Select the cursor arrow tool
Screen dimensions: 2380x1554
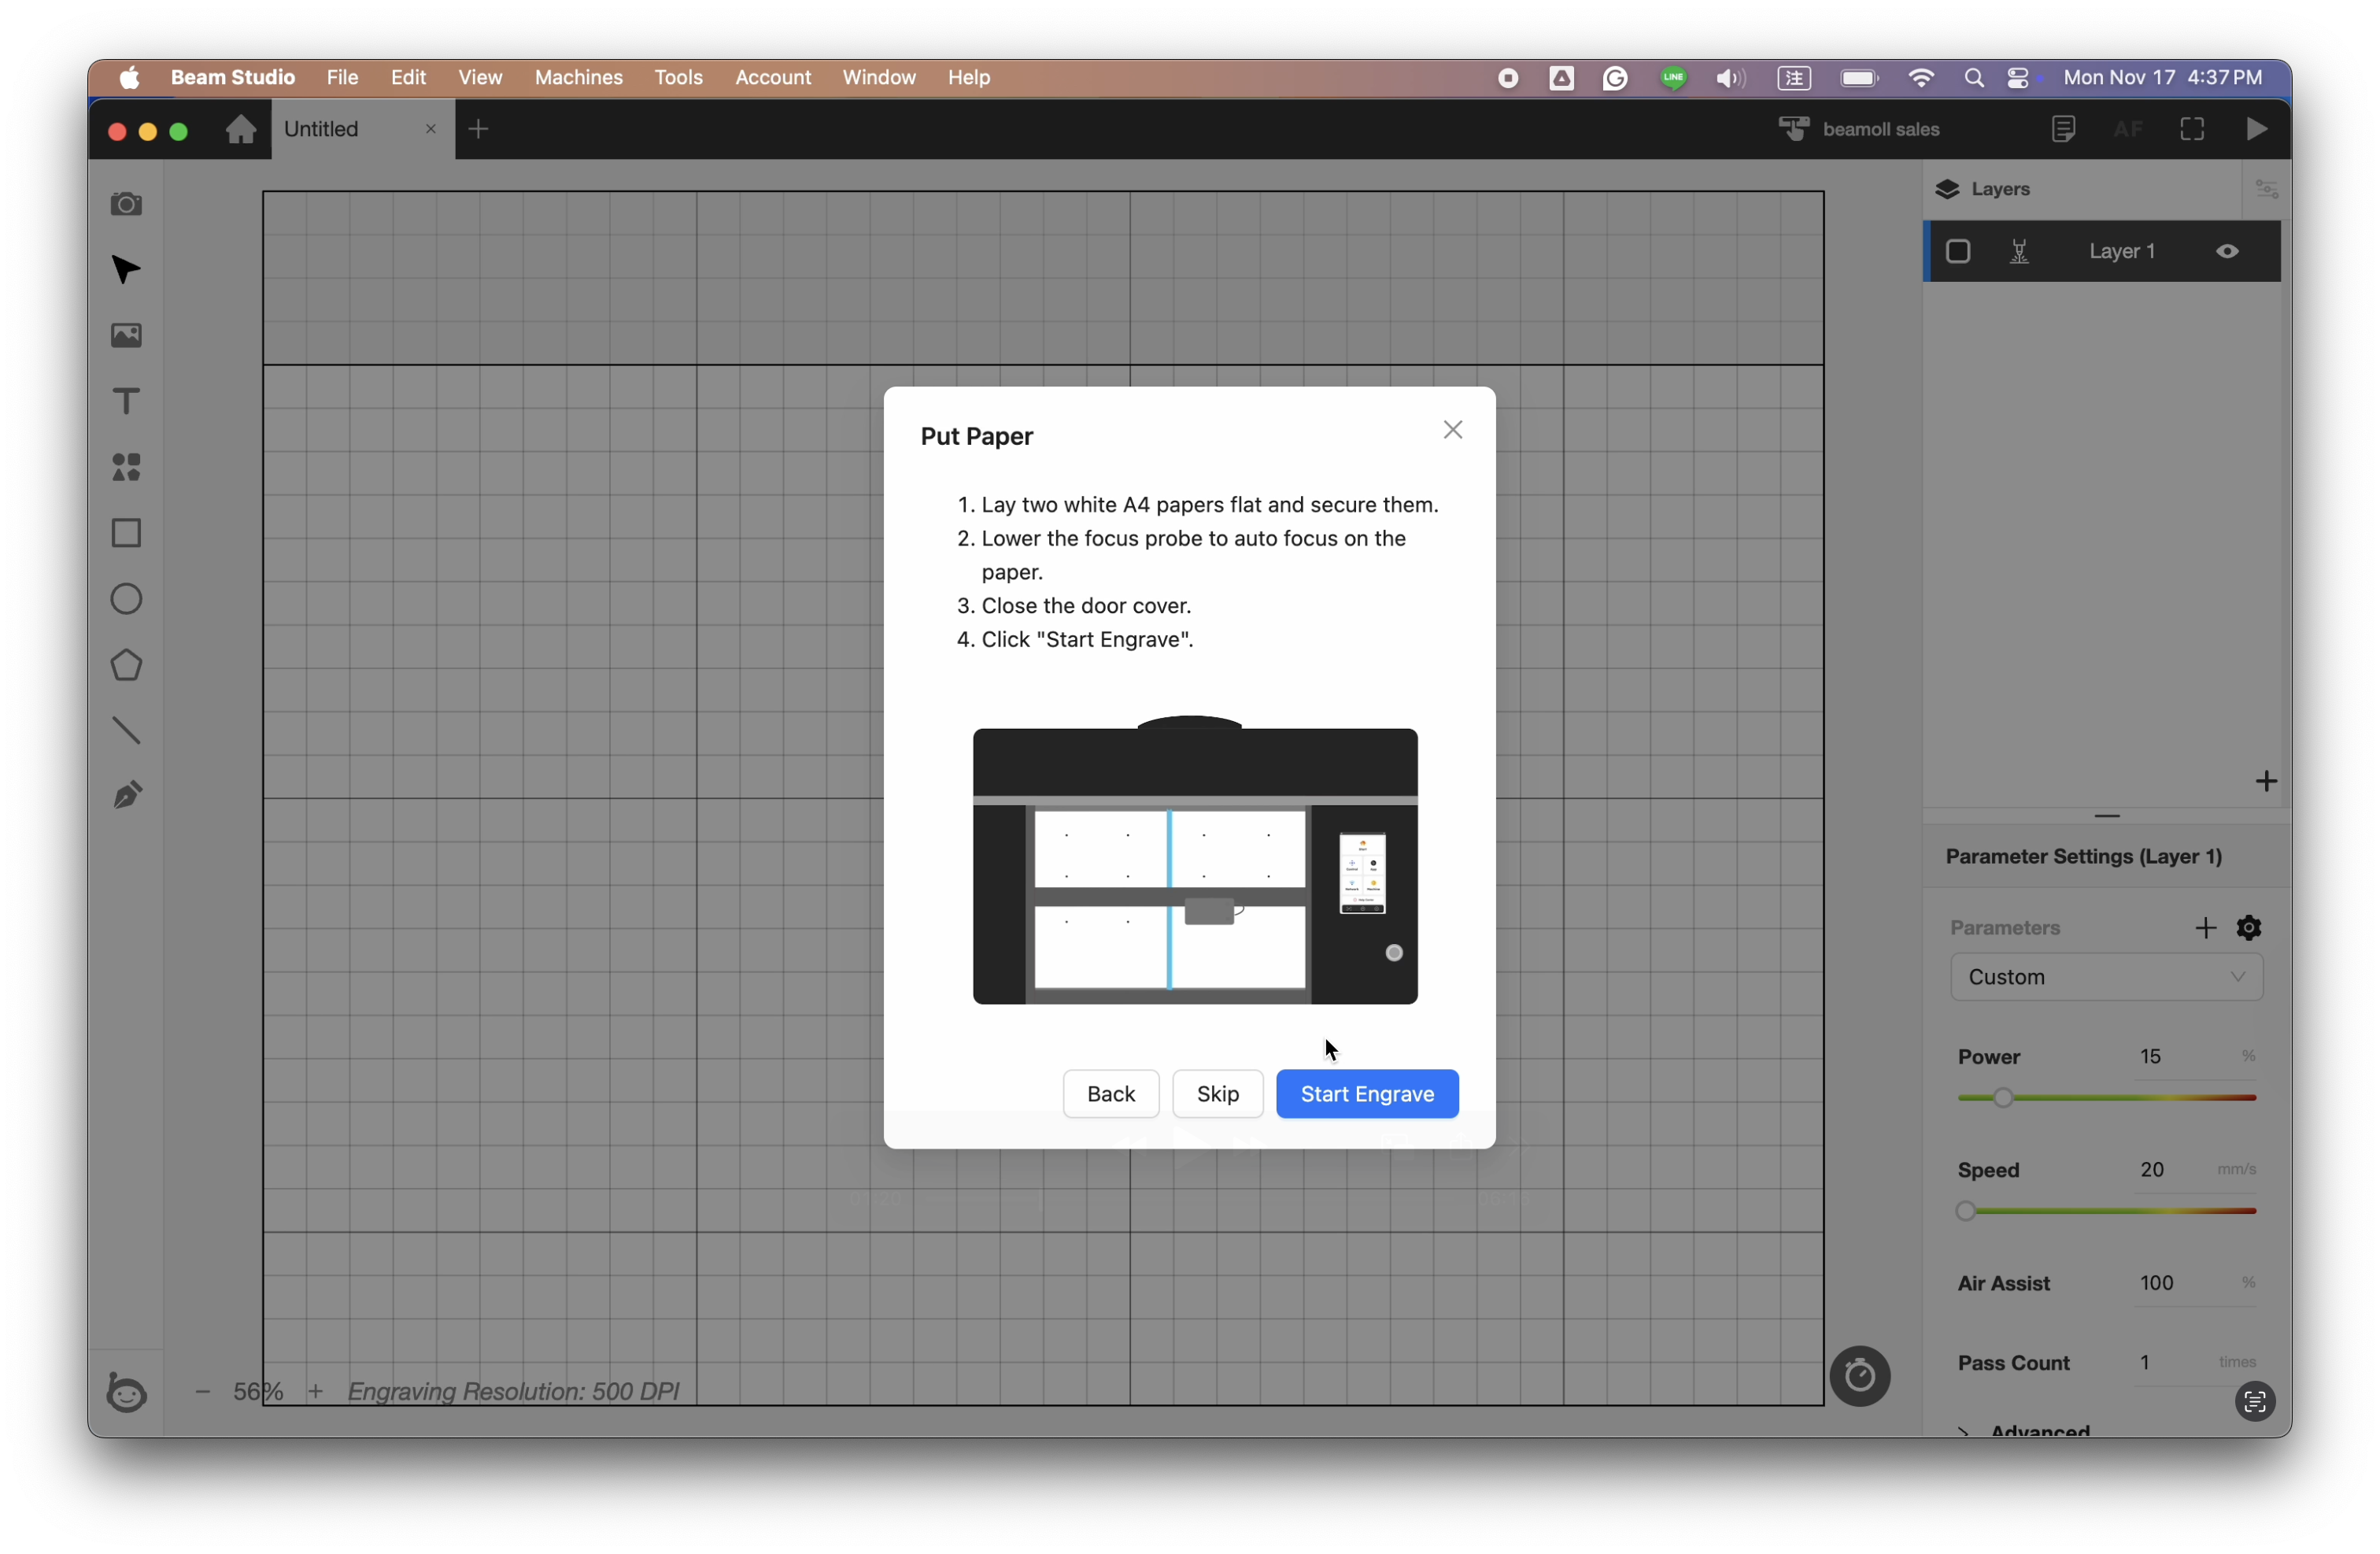point(126,270)
